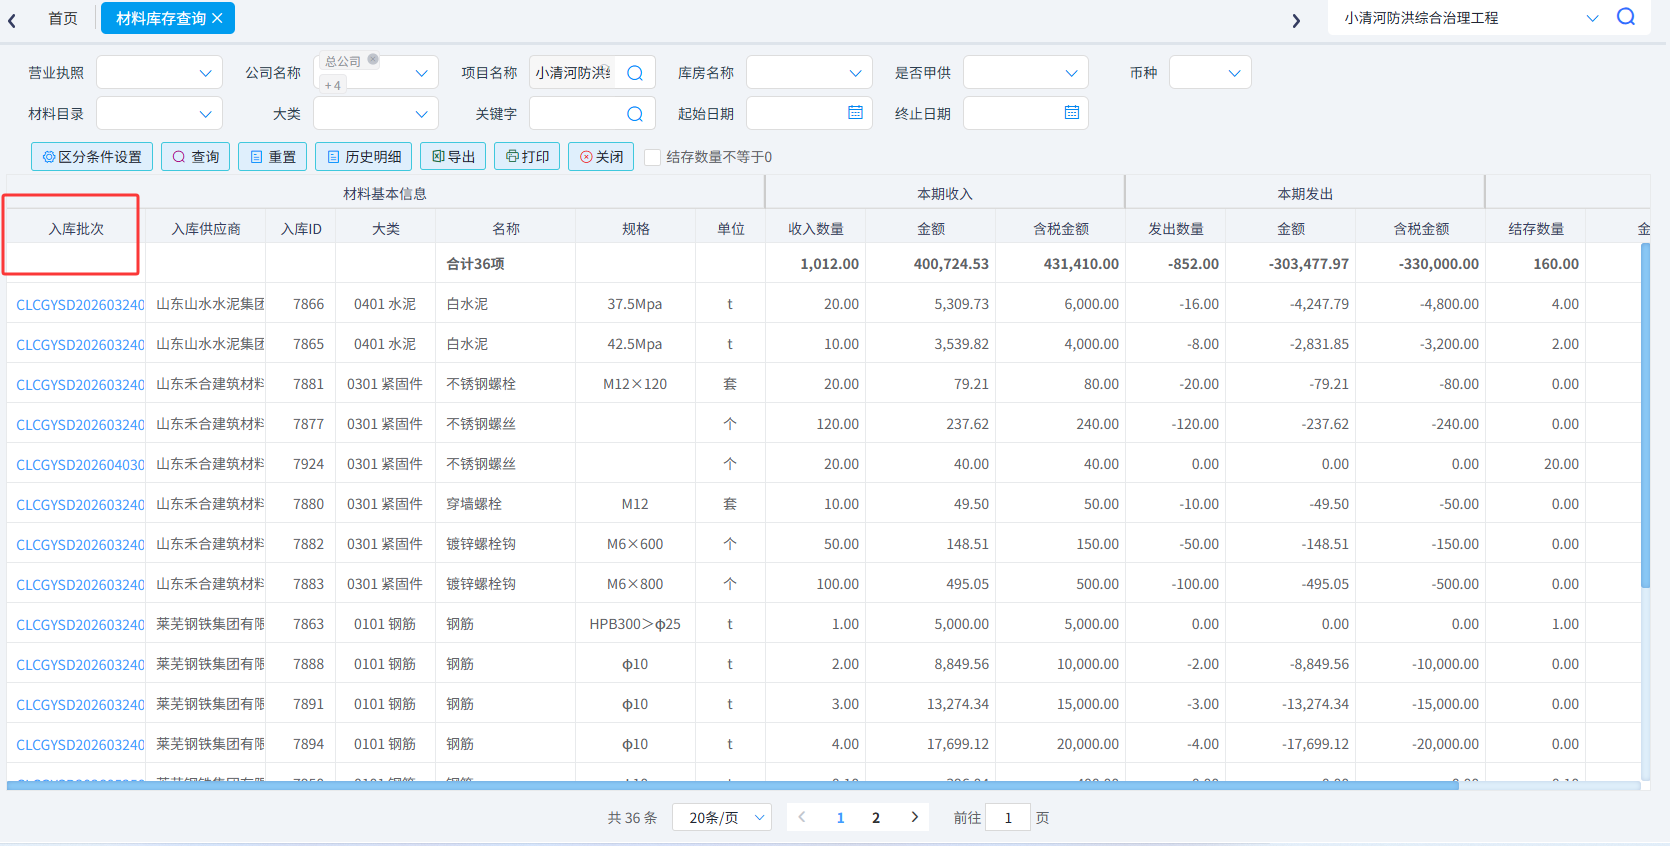Open the calendar icon for 终止日期
The height and width of the screenshot is (846, 1670).
[x=1072, y=113]
